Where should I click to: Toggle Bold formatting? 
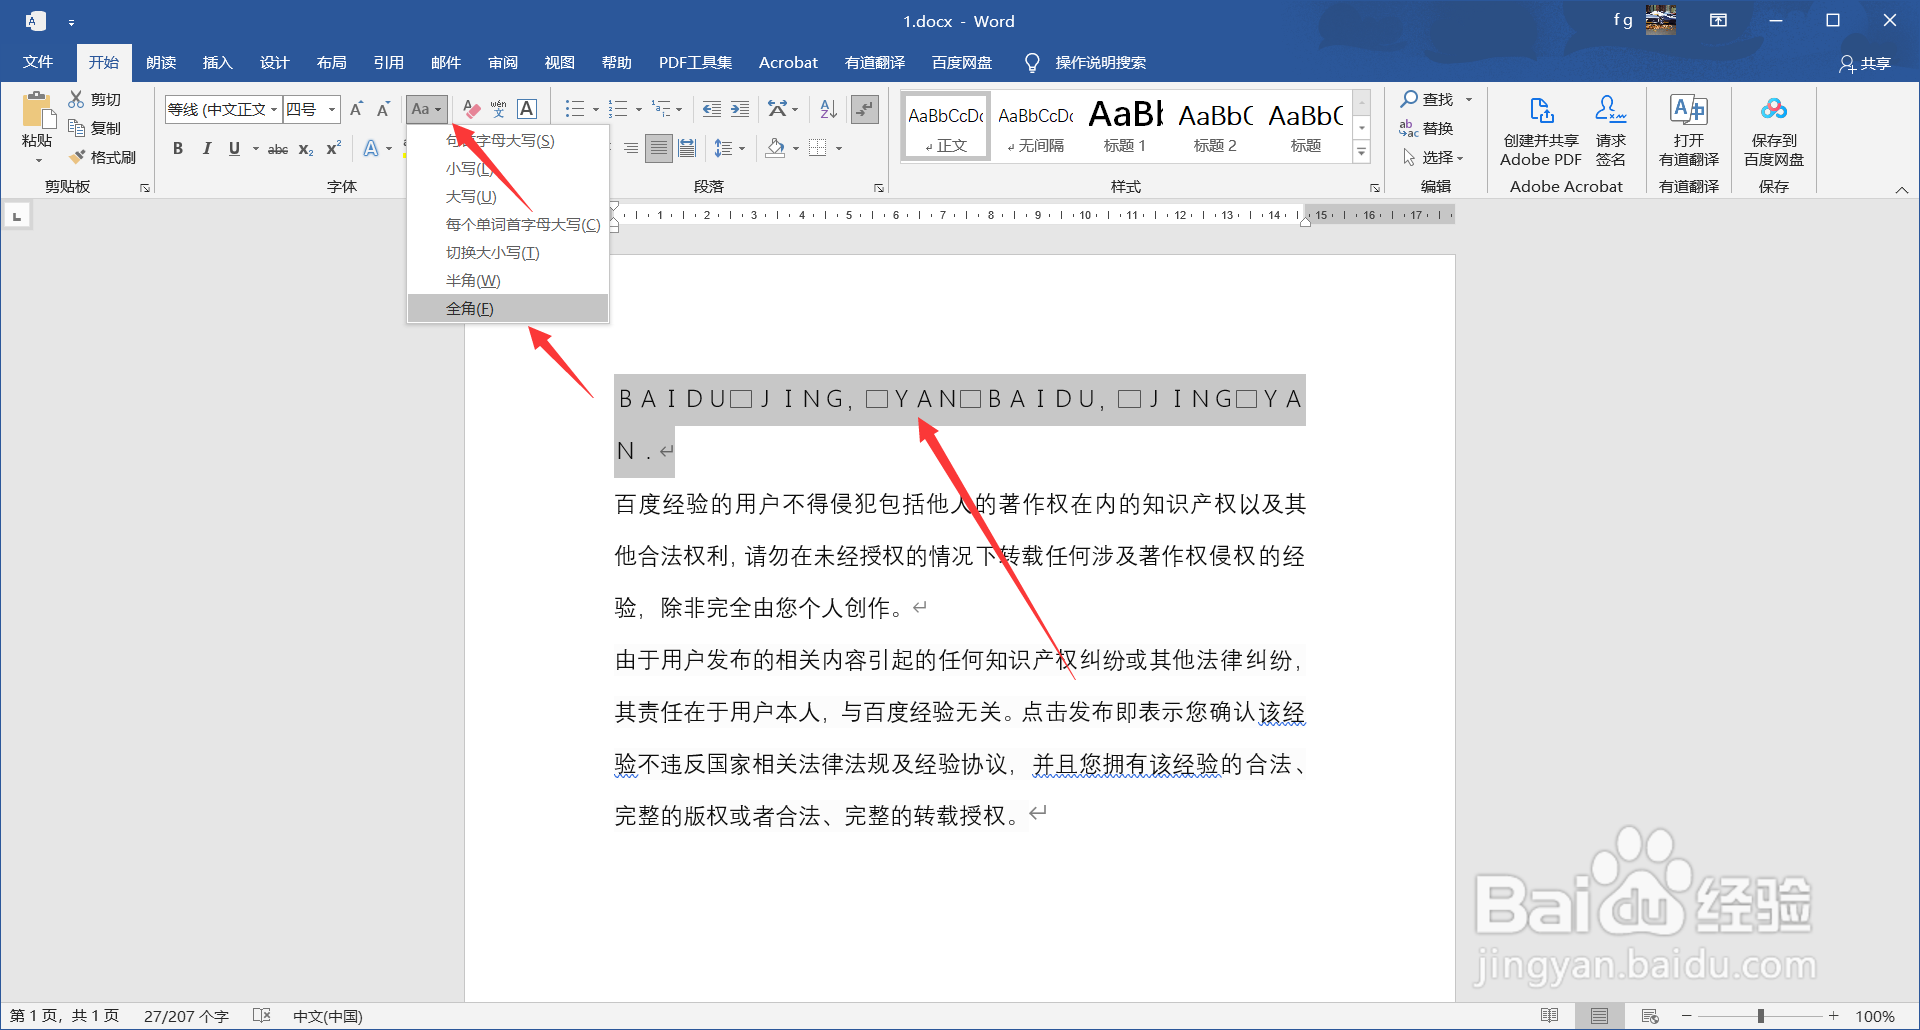[178, 148]
